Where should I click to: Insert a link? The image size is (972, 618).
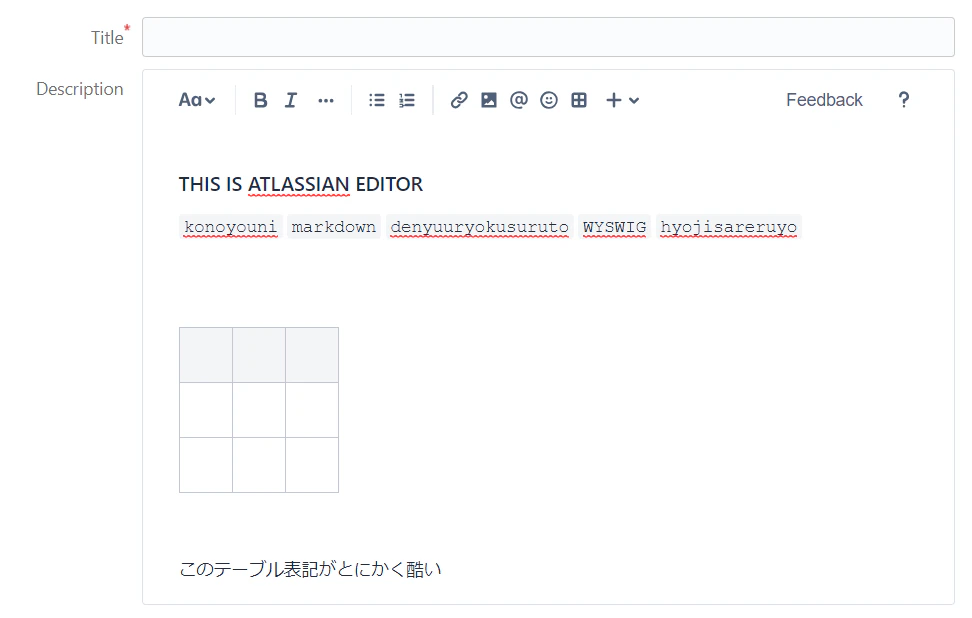459,100
